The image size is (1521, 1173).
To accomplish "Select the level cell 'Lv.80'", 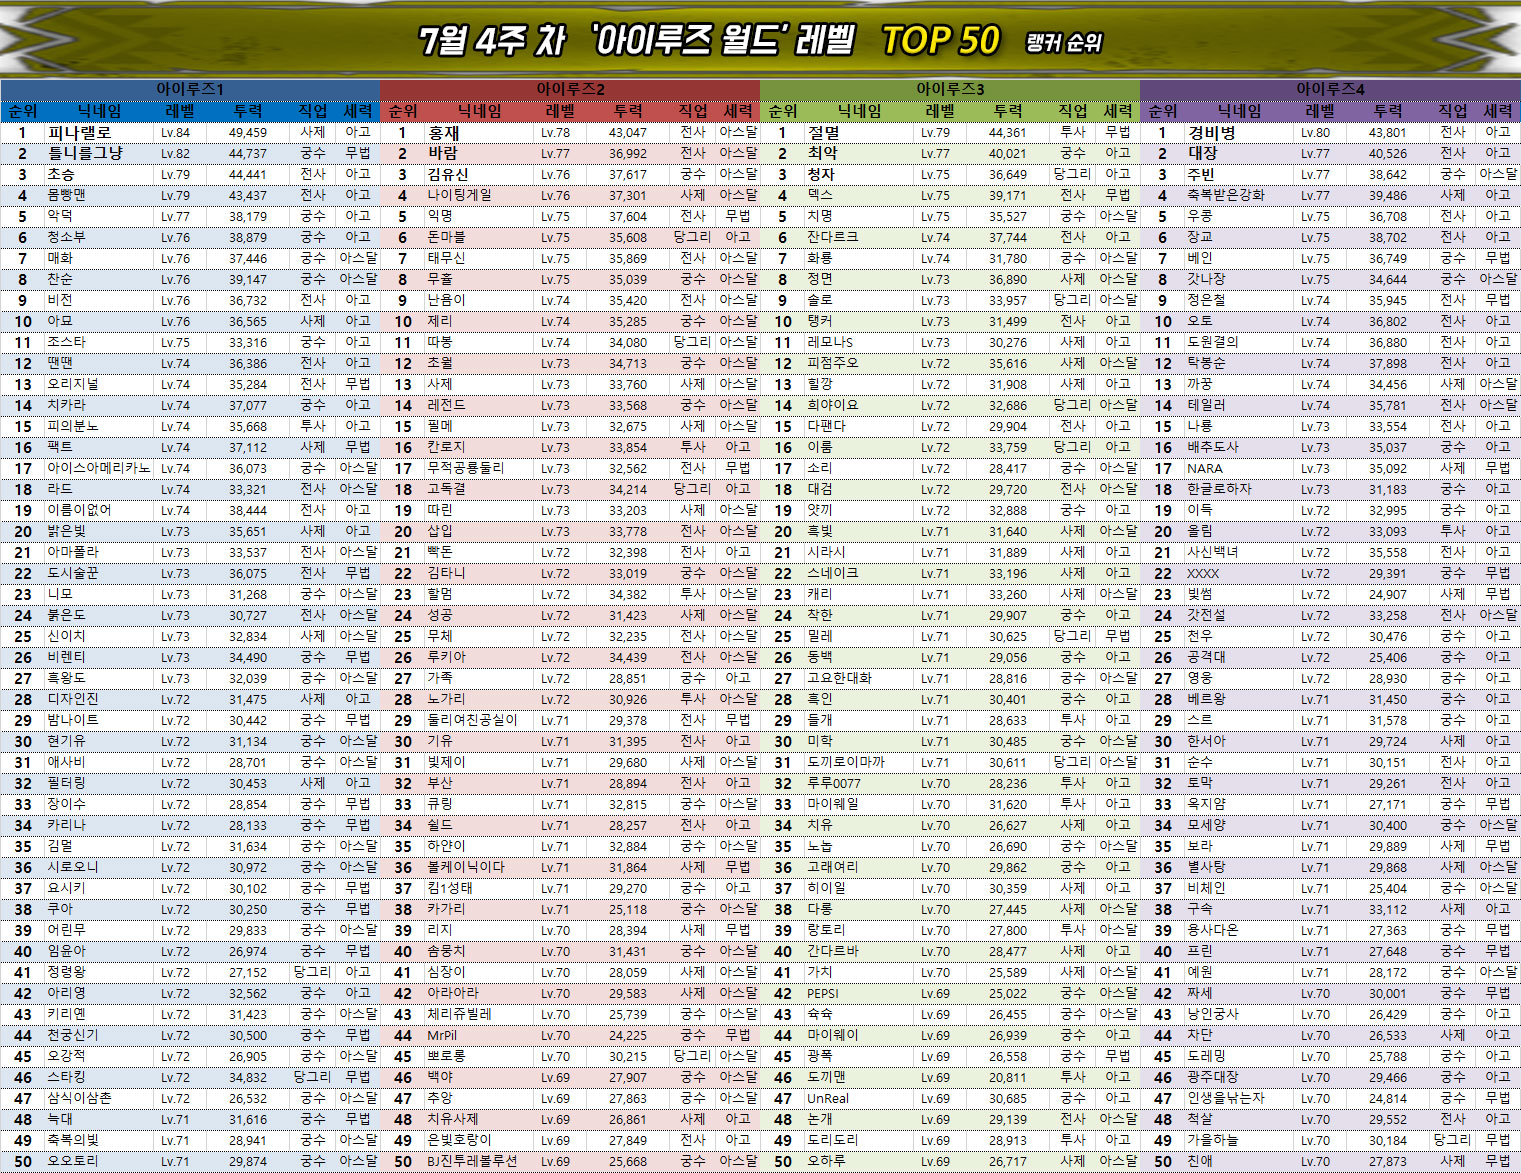I will click(1315, 132).
